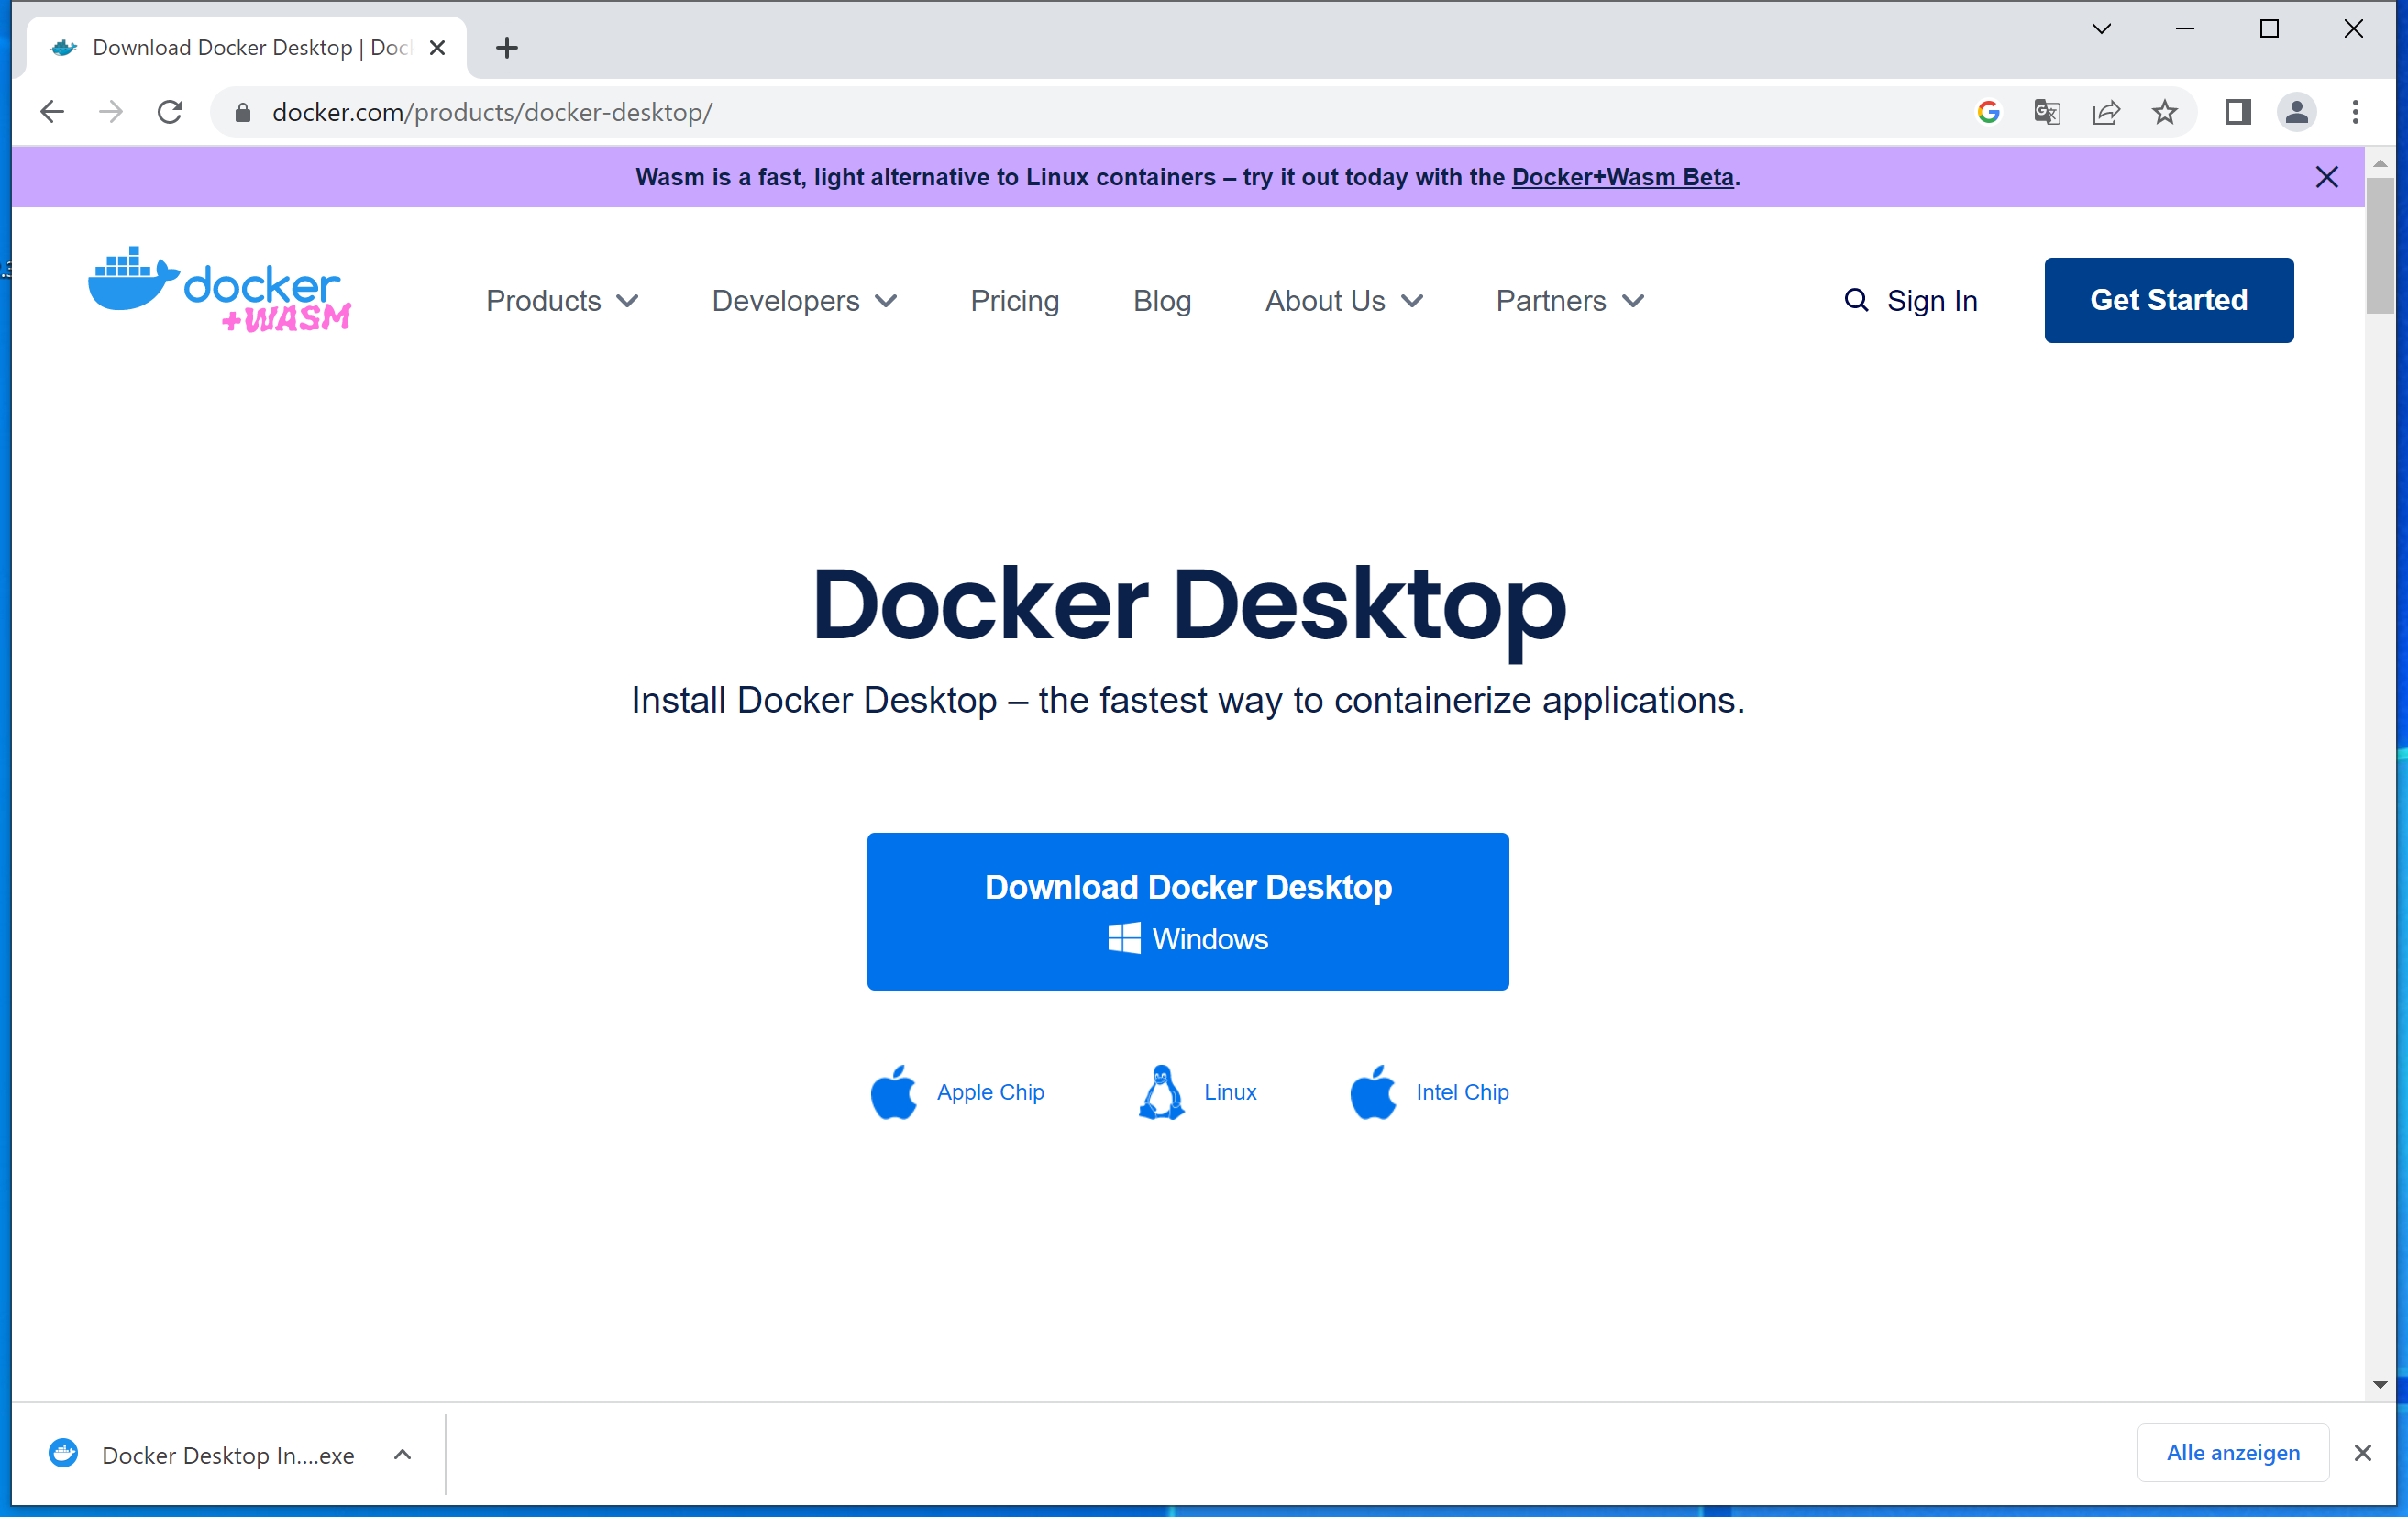Click Download Docker Desktop Windows button

point(1187,911)
